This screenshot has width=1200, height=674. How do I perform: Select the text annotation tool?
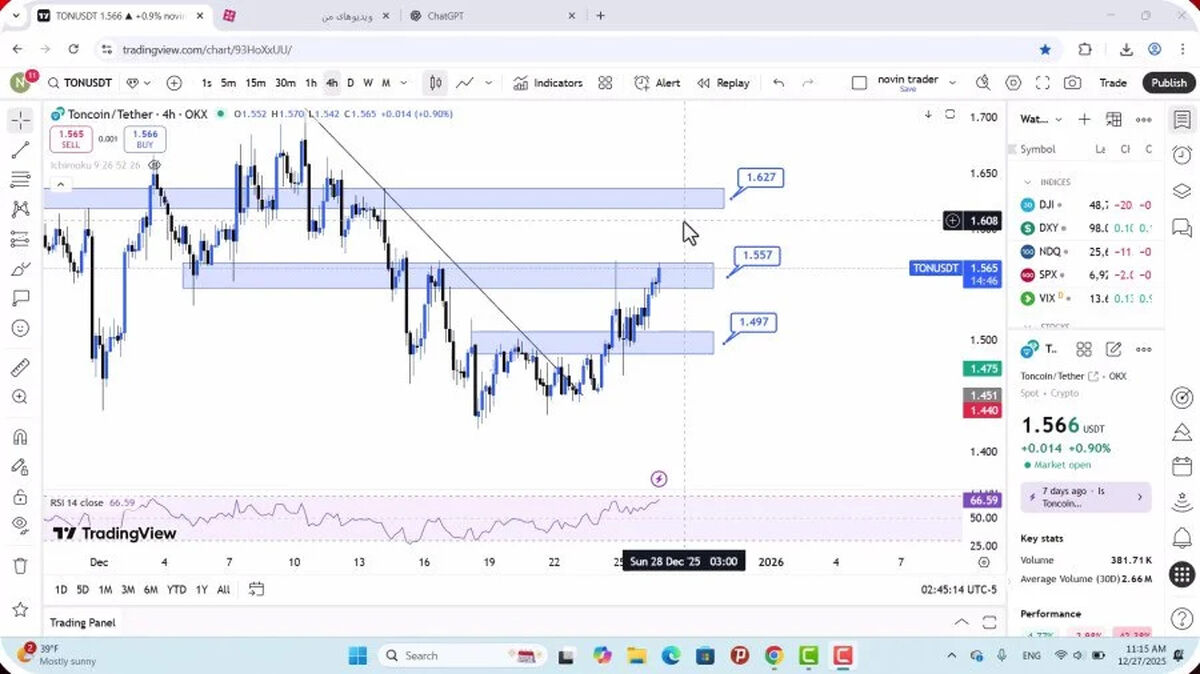coord(20,298)
